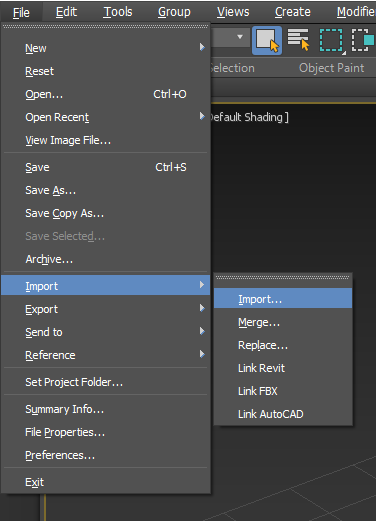Expand the New submenu
The height and width of the screenshot is (521, 376).
click(106, 48)
